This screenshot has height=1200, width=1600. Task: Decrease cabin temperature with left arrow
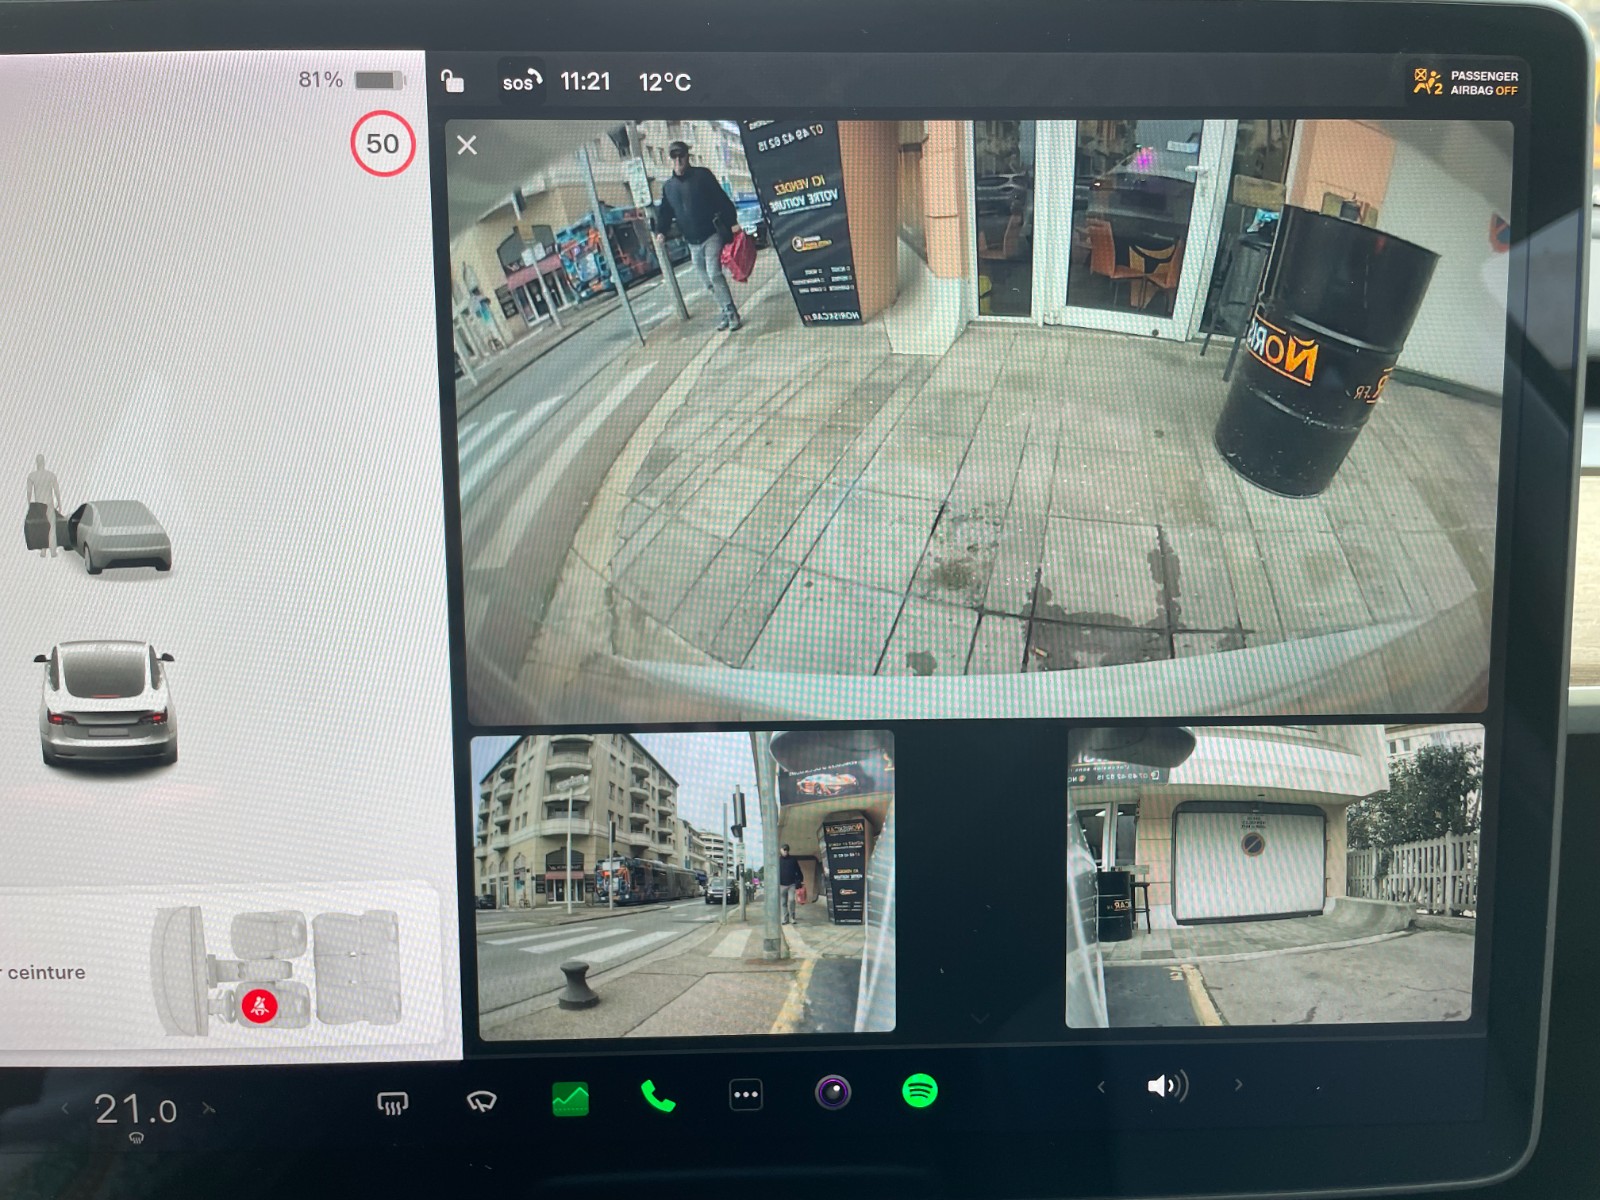[66, 1108]
